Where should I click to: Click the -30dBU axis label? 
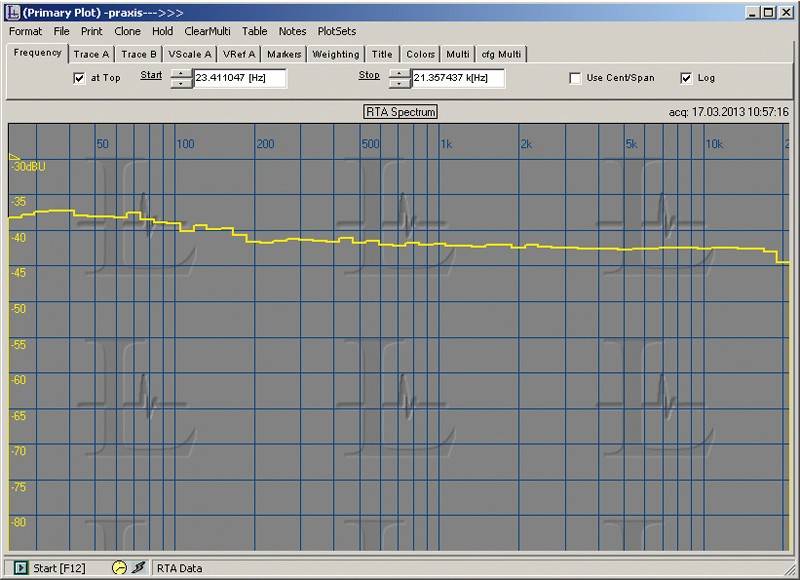28,166
